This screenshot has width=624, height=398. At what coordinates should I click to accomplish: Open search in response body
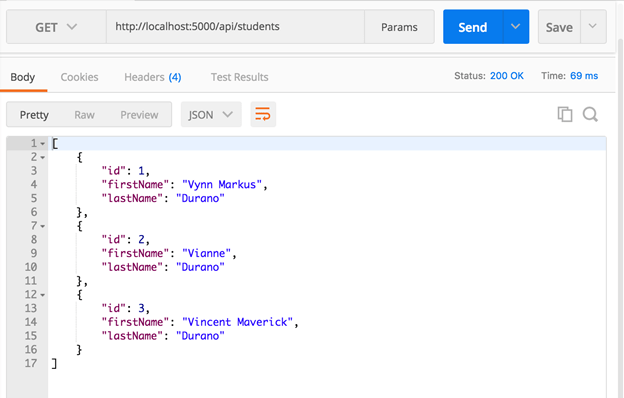590,114
